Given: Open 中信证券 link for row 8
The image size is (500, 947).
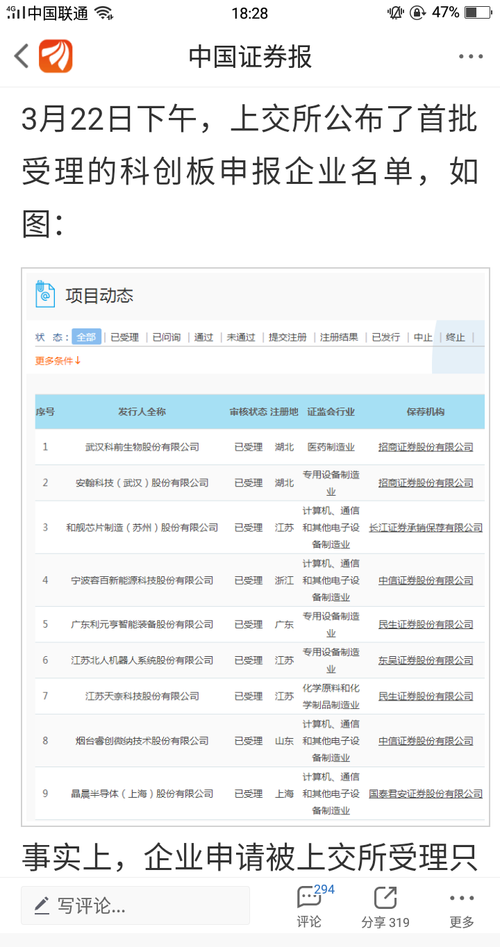Looking at the screenshot, I should 426,740.
